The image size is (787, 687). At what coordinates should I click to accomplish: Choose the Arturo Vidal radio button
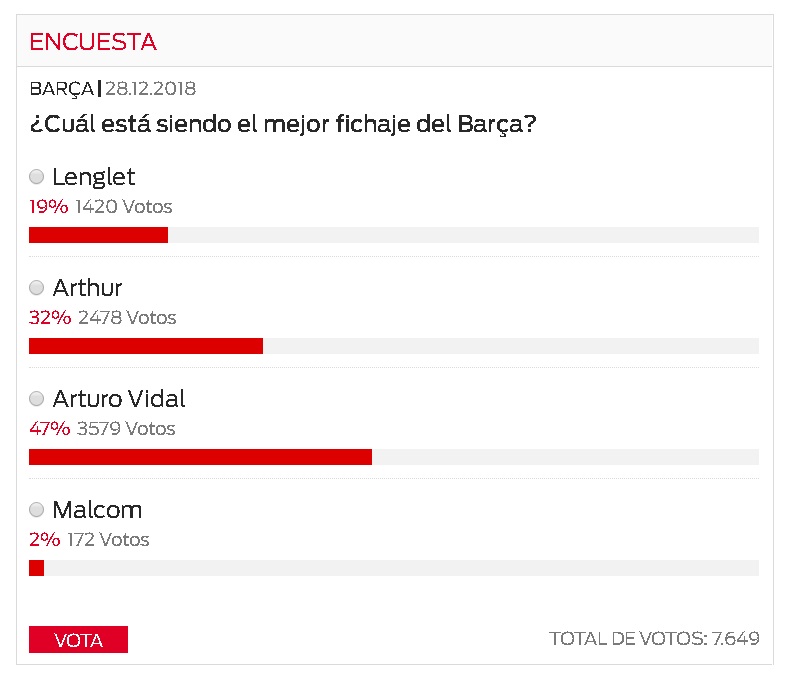pyautogui.click(x=37, y=399)
